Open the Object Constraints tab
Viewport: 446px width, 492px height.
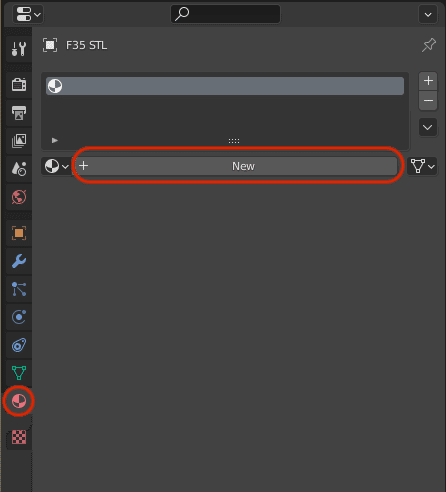[19, 345]
